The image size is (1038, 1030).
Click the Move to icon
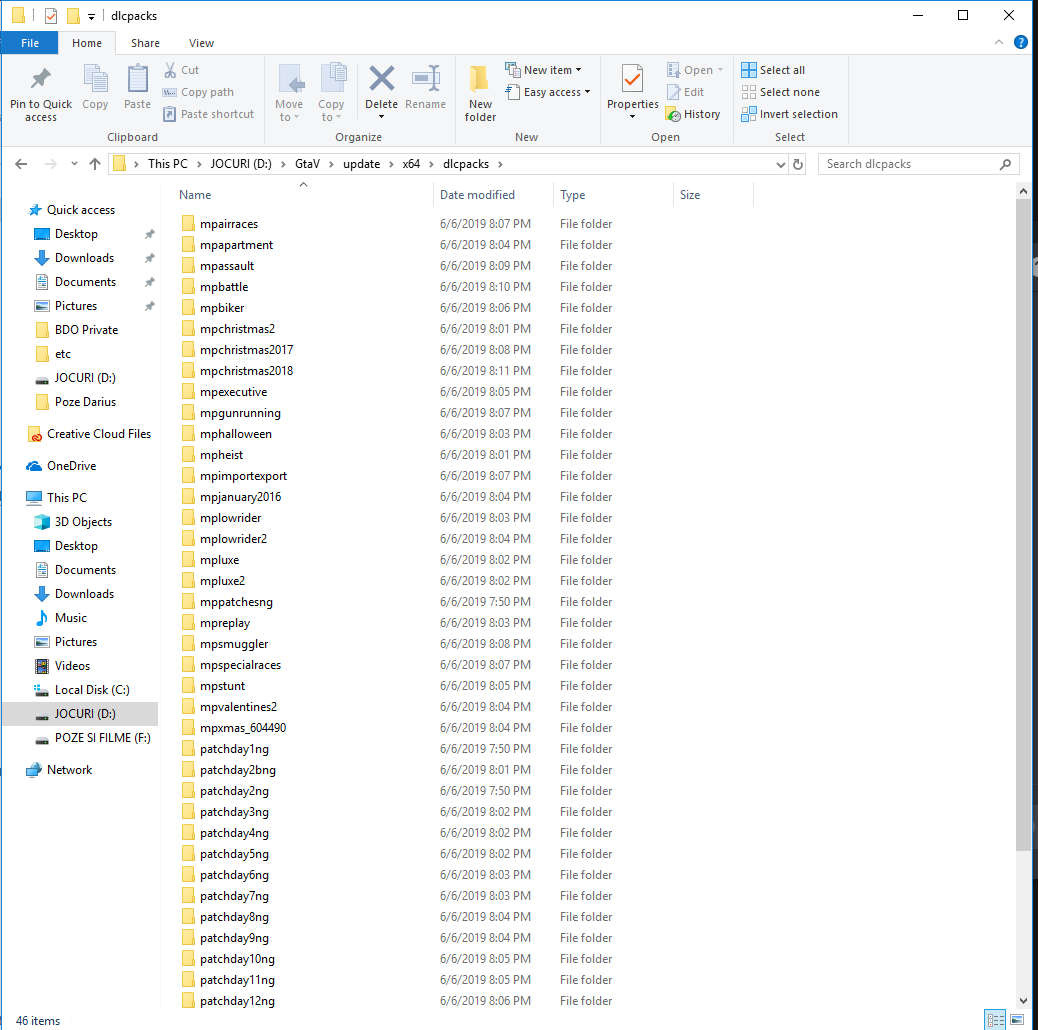coord(289,79)
